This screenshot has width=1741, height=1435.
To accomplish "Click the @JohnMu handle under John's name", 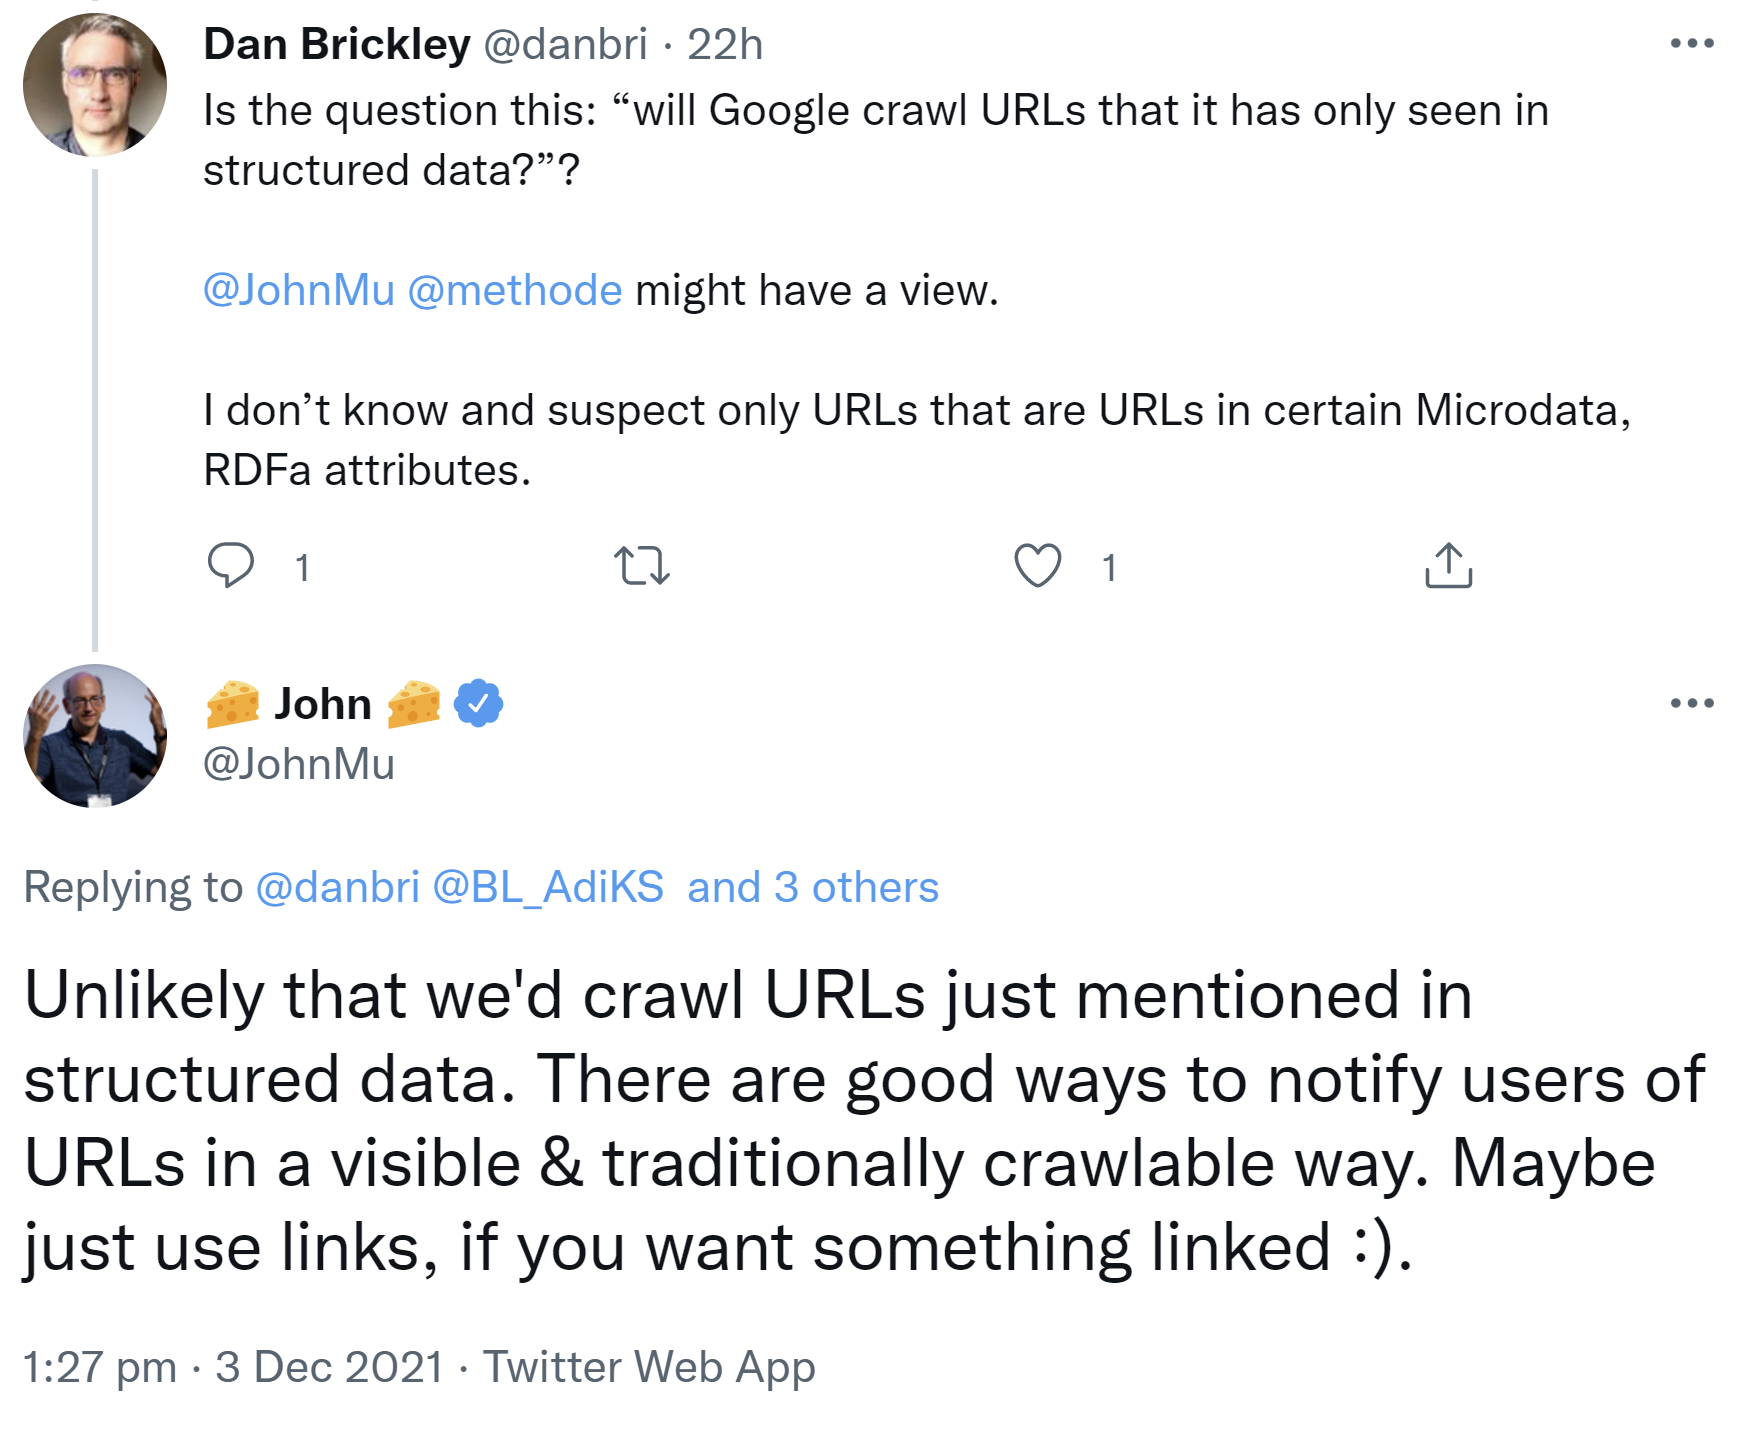I will click(x=299, y=764).
